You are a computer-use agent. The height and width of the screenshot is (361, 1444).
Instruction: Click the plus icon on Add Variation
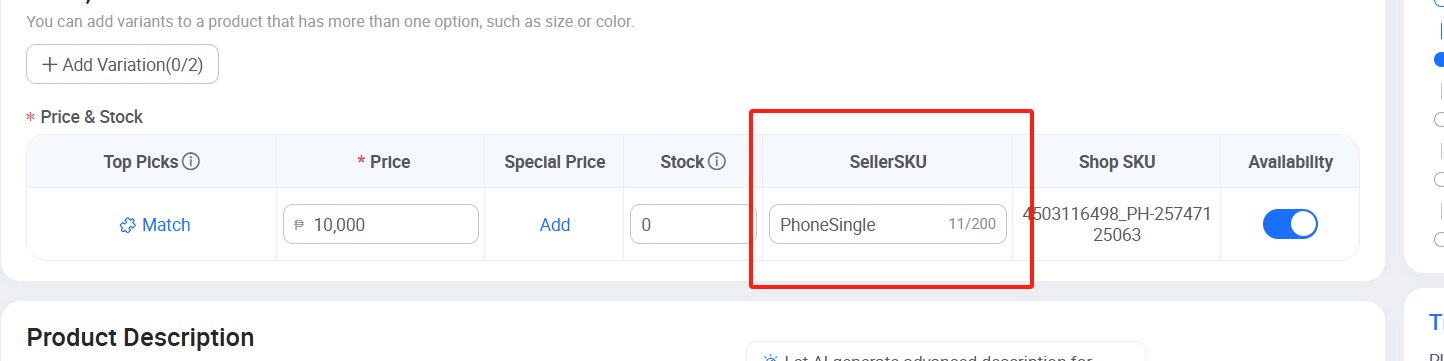click(49, 65)
